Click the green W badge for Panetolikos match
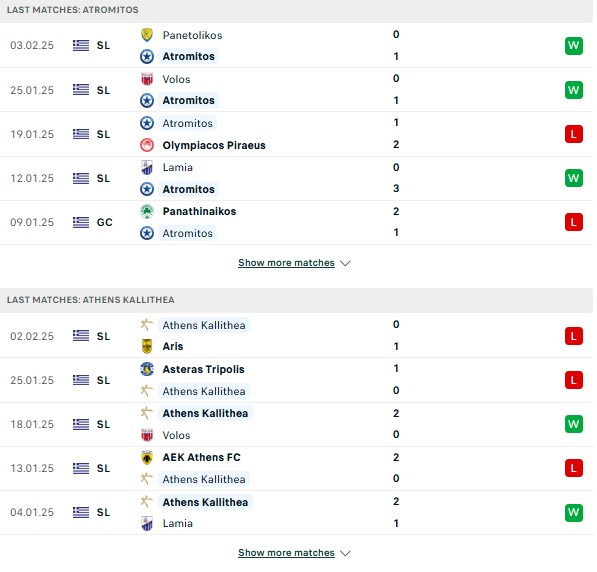The width and height of the screenshot is (597, 572). (574, 46)
